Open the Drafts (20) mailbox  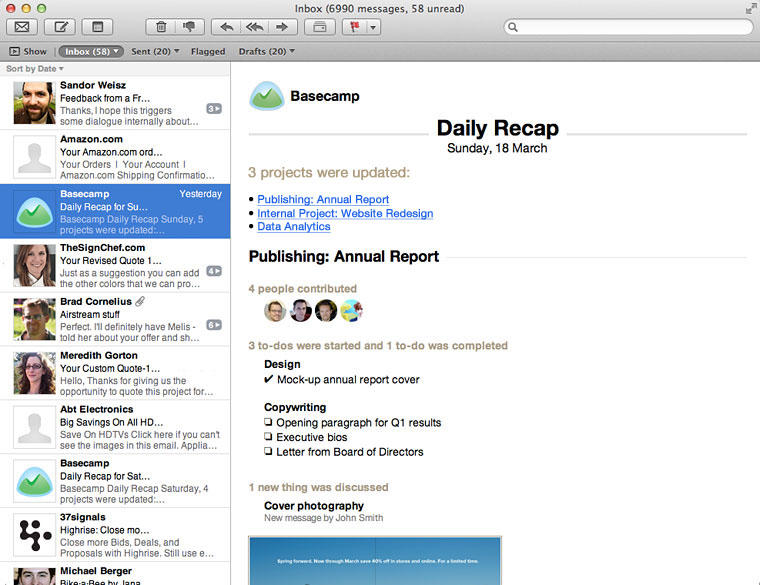[x=267, y=51]
